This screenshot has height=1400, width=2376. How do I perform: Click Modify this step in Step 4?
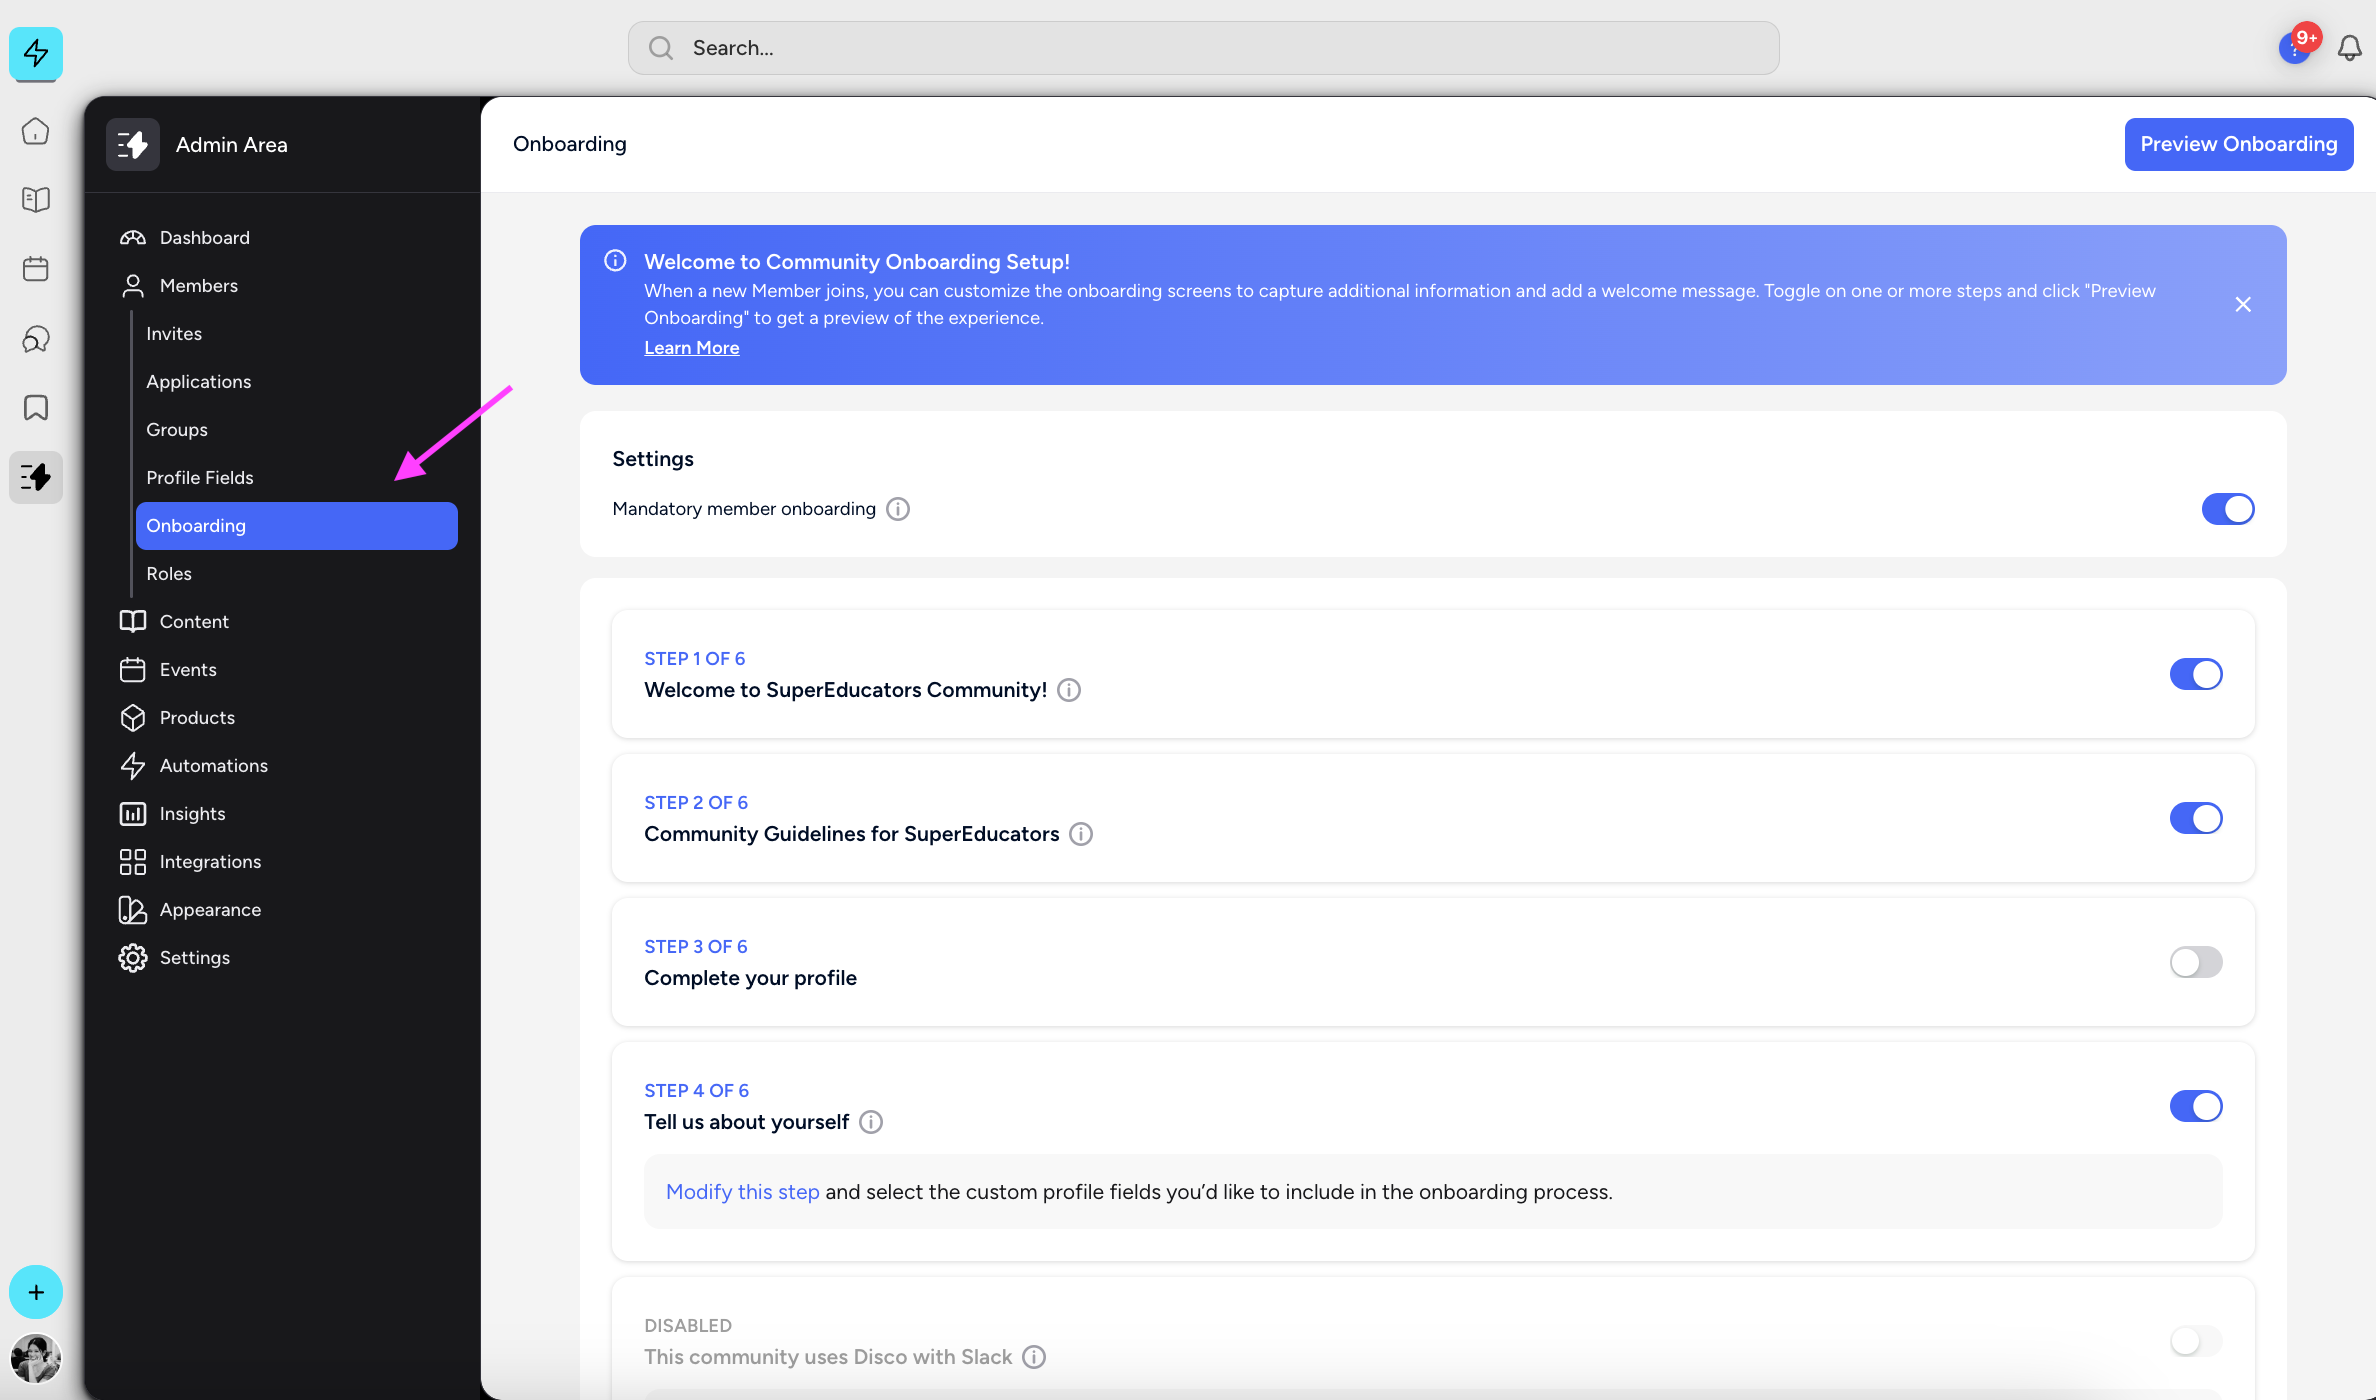(x=742, y=1191)
